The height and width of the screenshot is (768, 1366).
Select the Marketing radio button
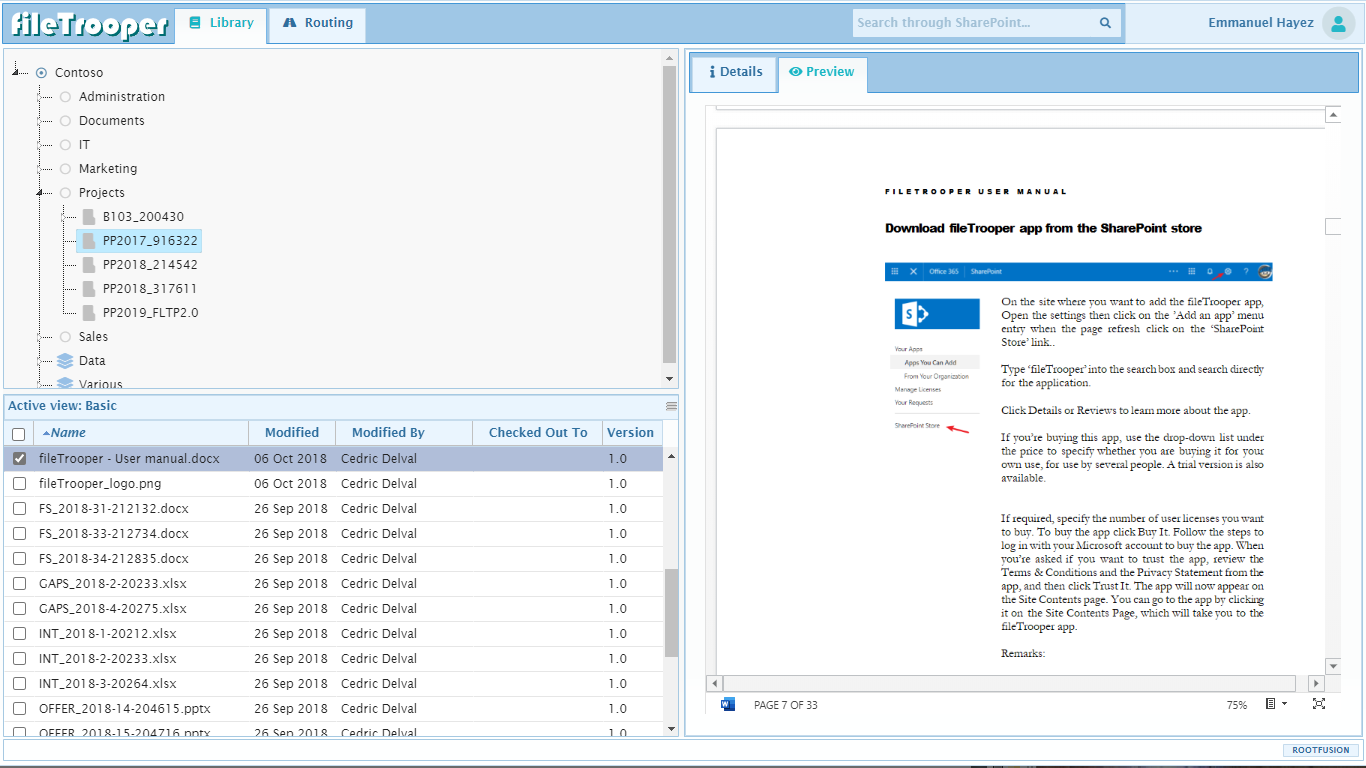point(65,169)
